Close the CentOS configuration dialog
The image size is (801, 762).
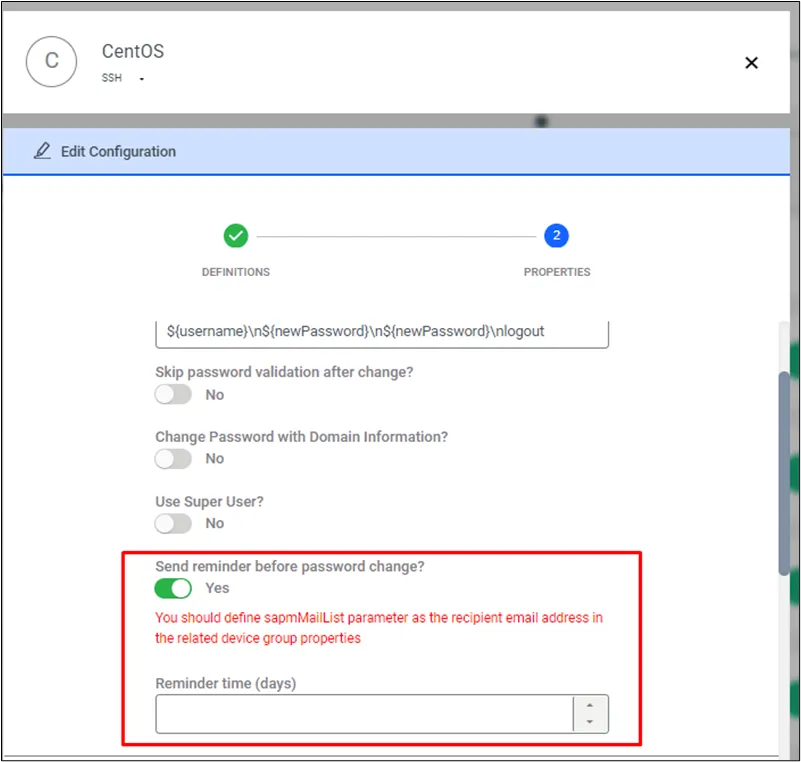click(x=751, y=63)
